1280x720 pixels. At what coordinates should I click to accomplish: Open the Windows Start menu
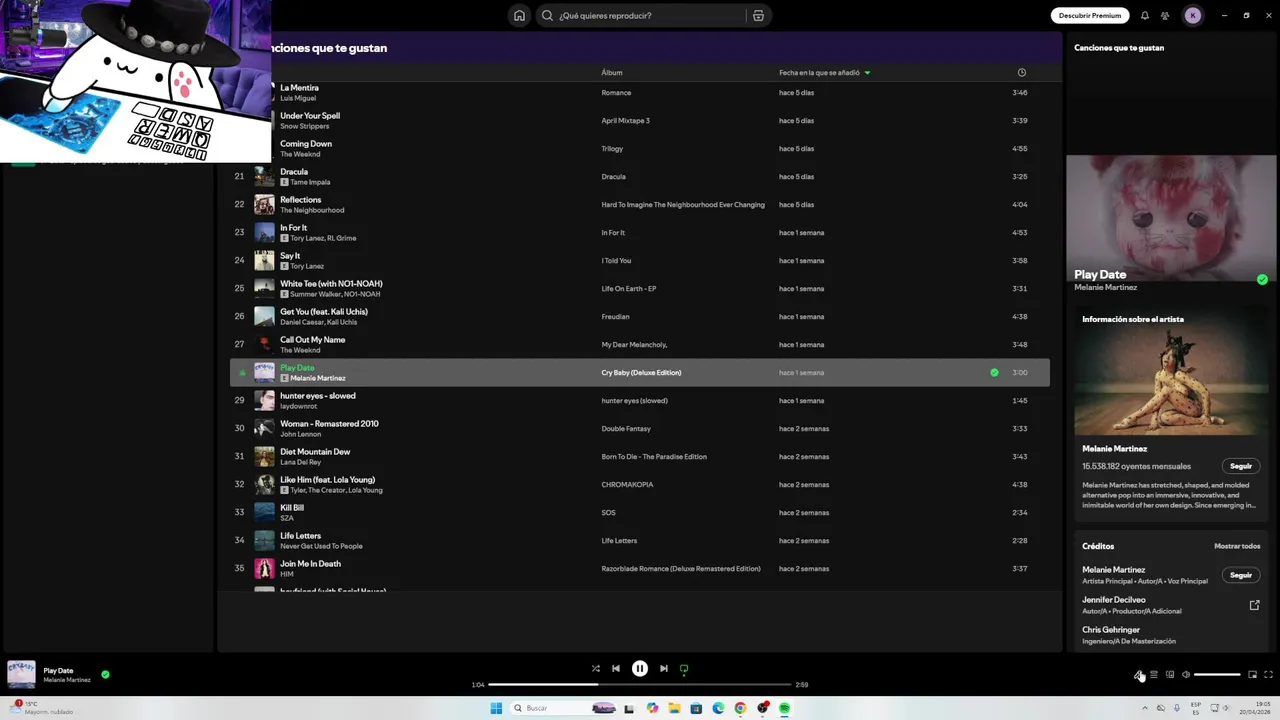496,708
